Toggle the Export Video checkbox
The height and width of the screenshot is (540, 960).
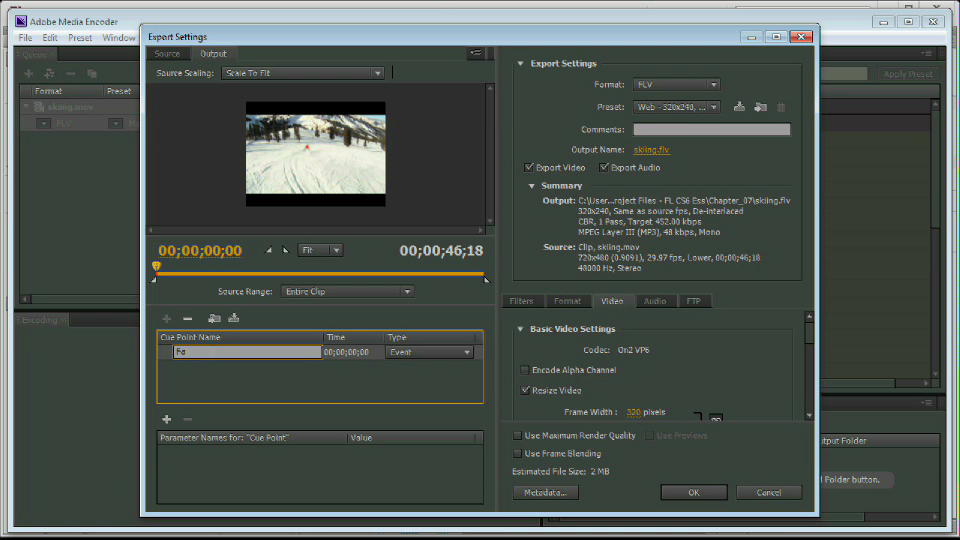[529, 167]
